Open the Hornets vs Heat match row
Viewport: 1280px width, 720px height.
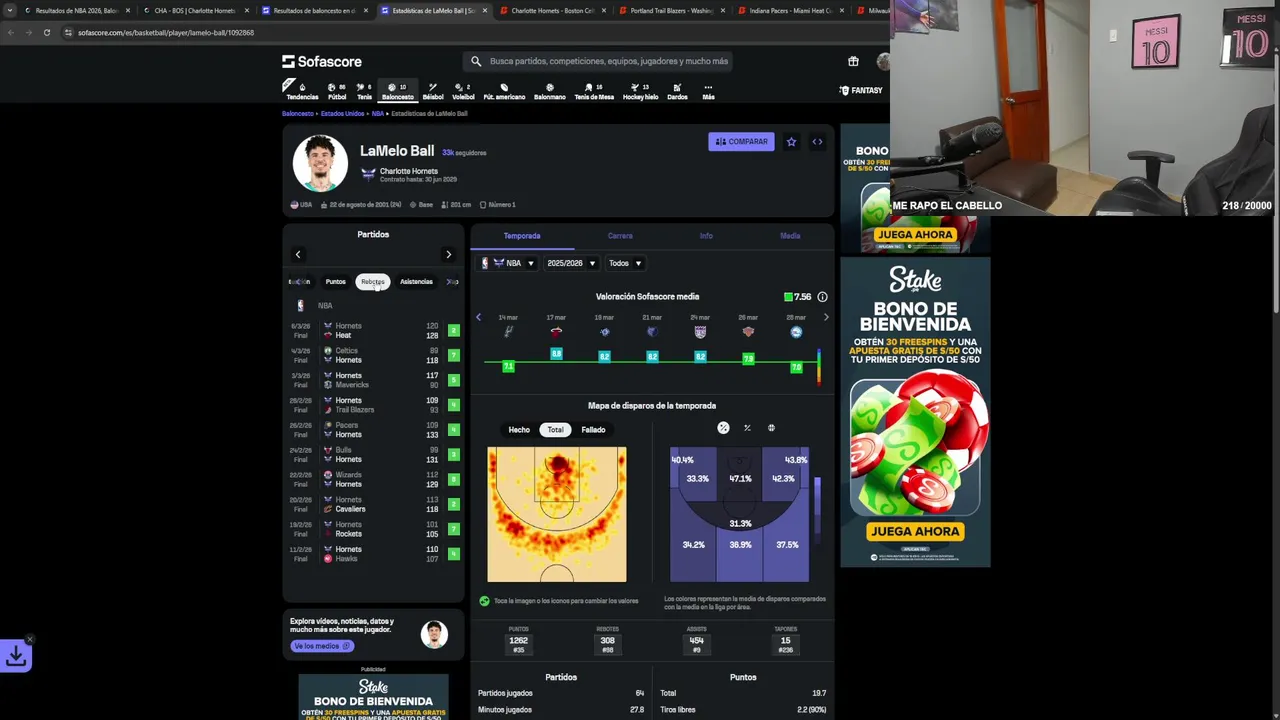373,331
